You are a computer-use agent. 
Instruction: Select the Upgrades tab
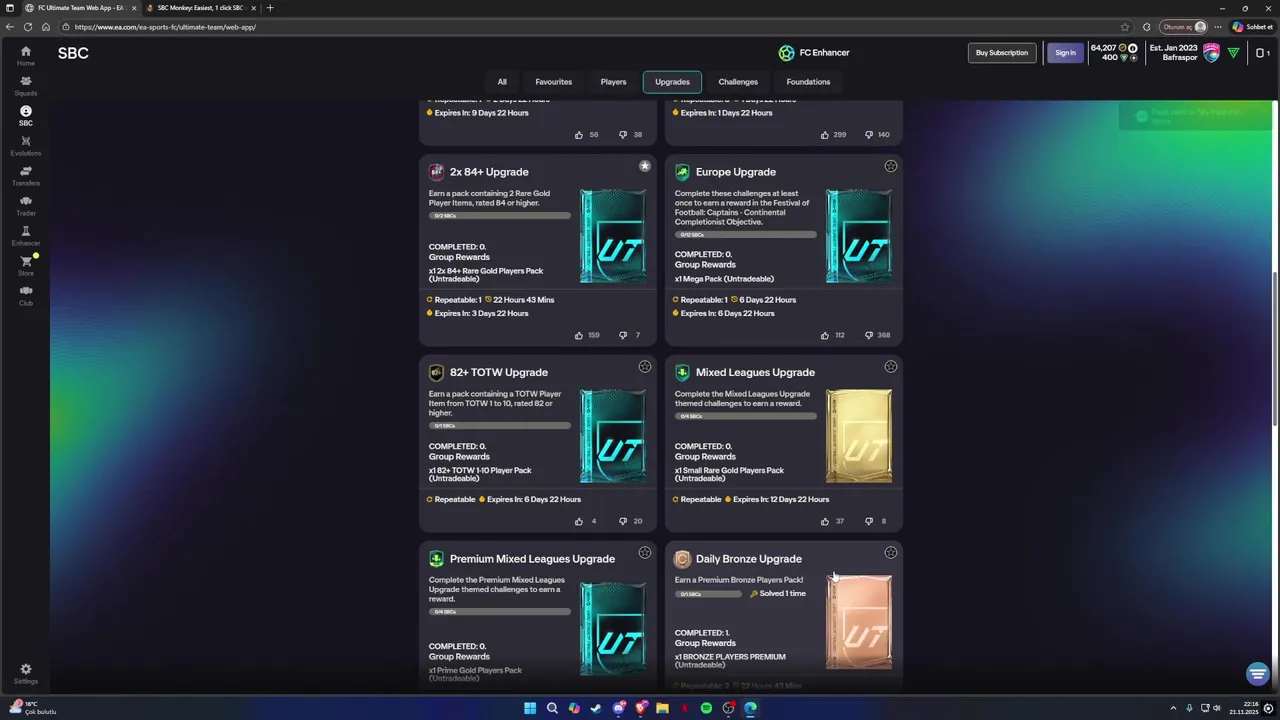coord(672,82)
